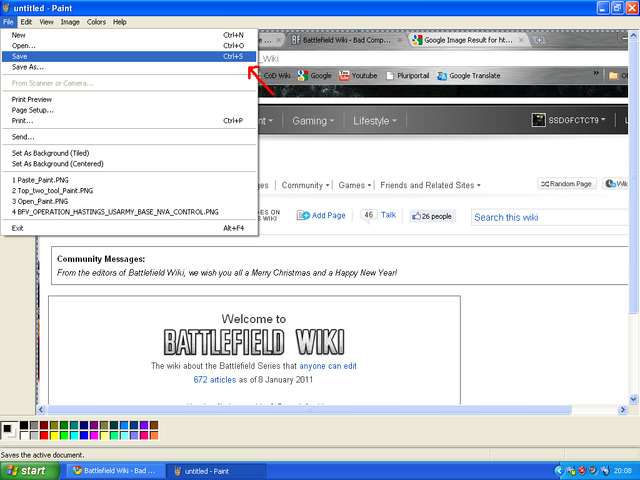Pick the bright red color swatch
This screenshot has width=640, height=480.
pyautogui.click(x=44, y=436)
